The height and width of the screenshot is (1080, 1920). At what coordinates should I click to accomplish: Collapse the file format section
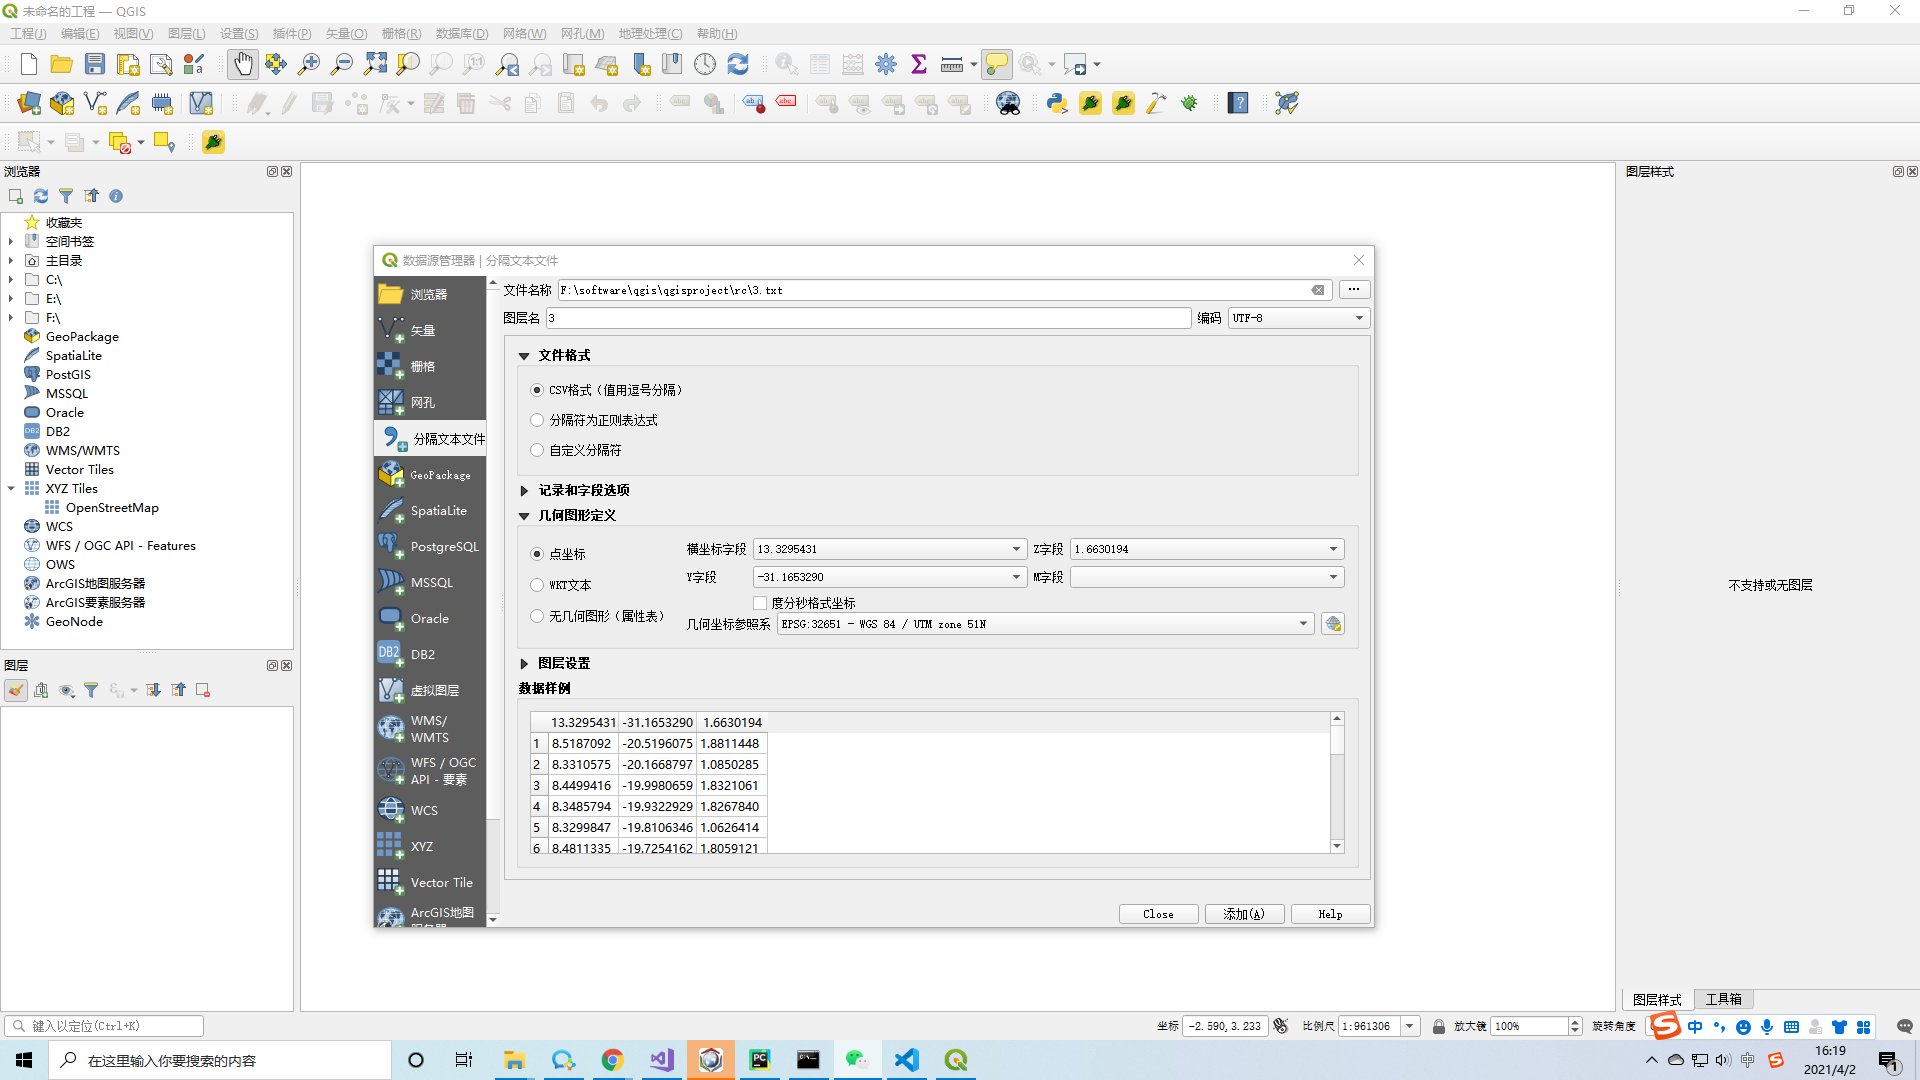(524, 356)
